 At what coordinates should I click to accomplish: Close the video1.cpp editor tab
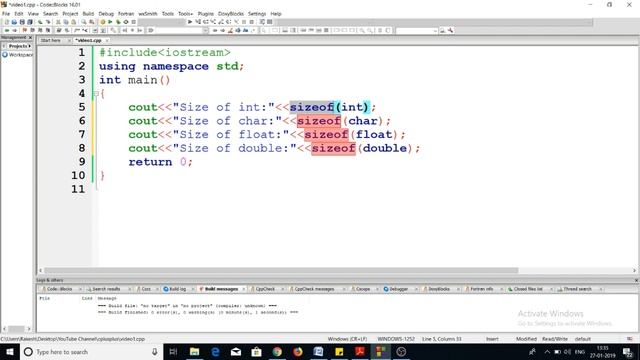pos(107,40)
